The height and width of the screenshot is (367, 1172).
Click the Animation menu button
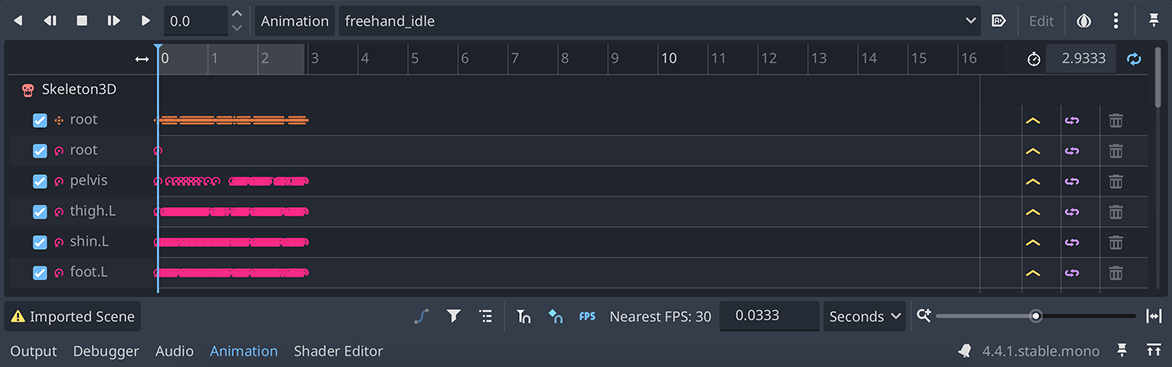[294, 21]
